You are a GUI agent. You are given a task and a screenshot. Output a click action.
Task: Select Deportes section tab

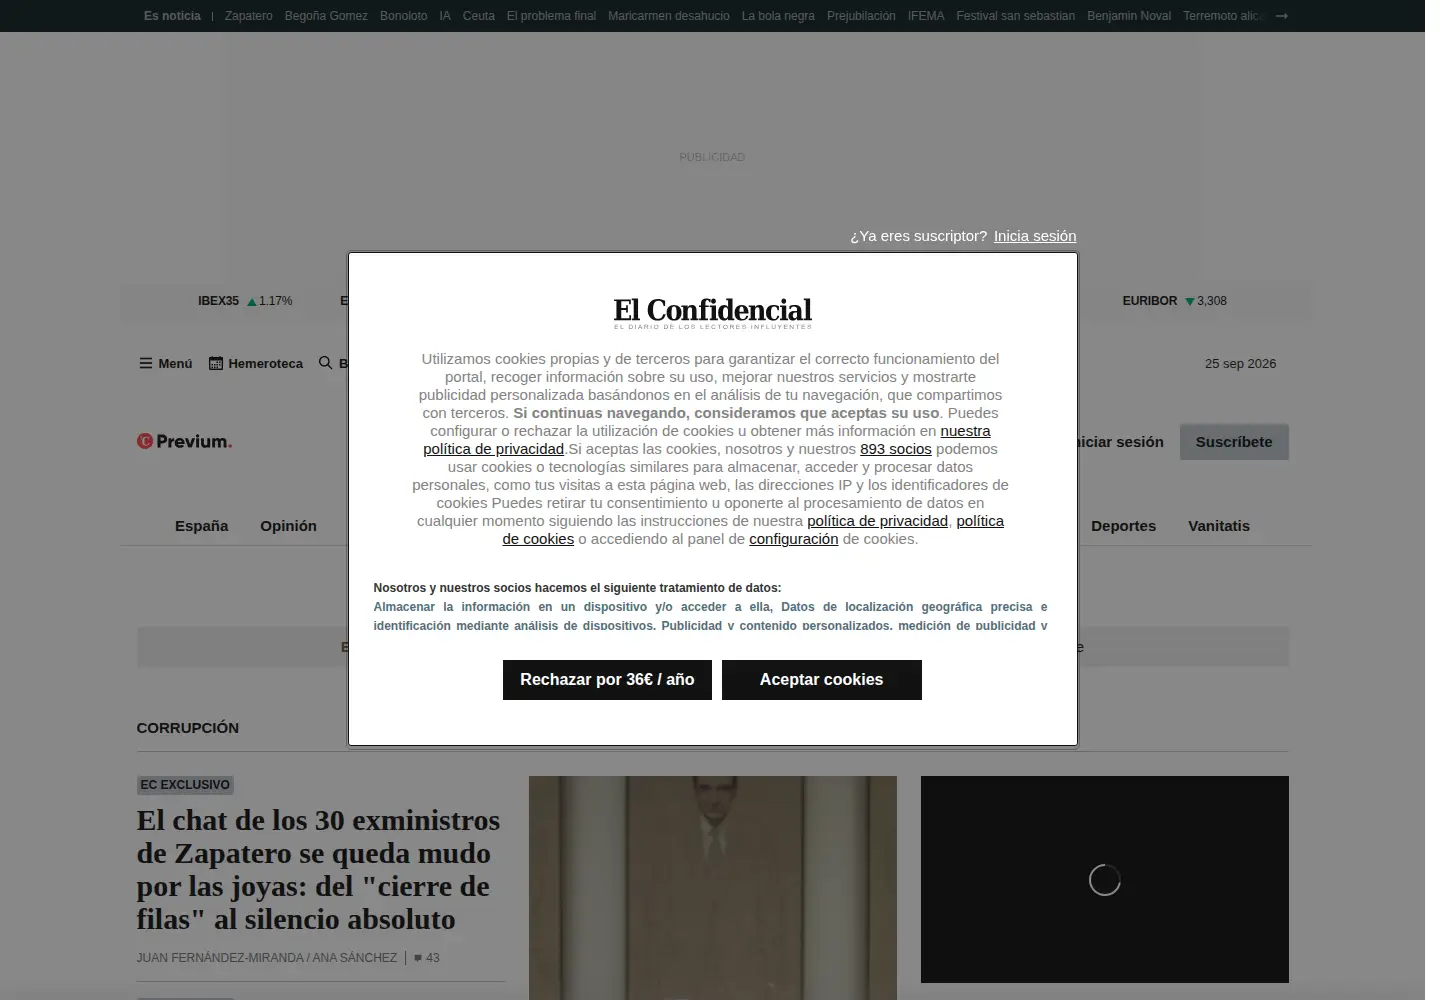pos(1123,526)
